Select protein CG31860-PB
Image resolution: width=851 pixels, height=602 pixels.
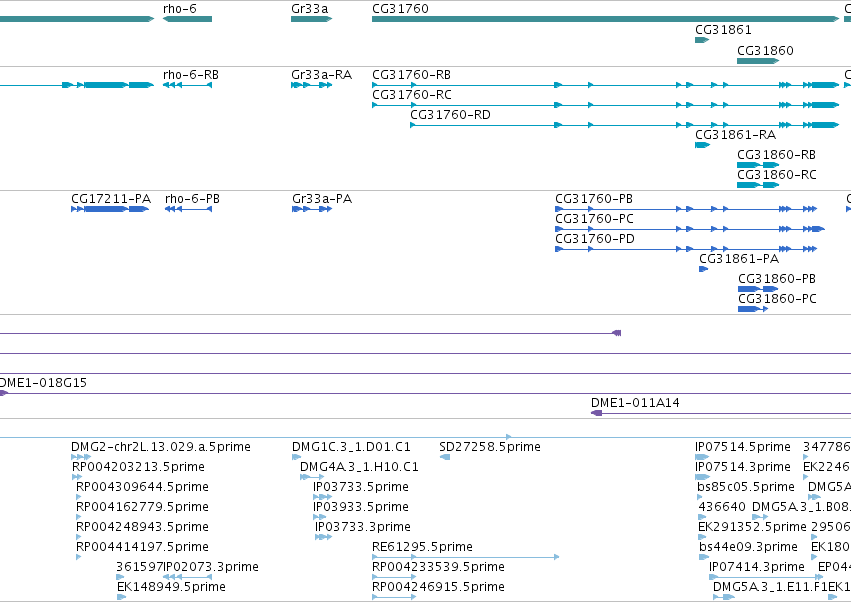click(758, 289)
